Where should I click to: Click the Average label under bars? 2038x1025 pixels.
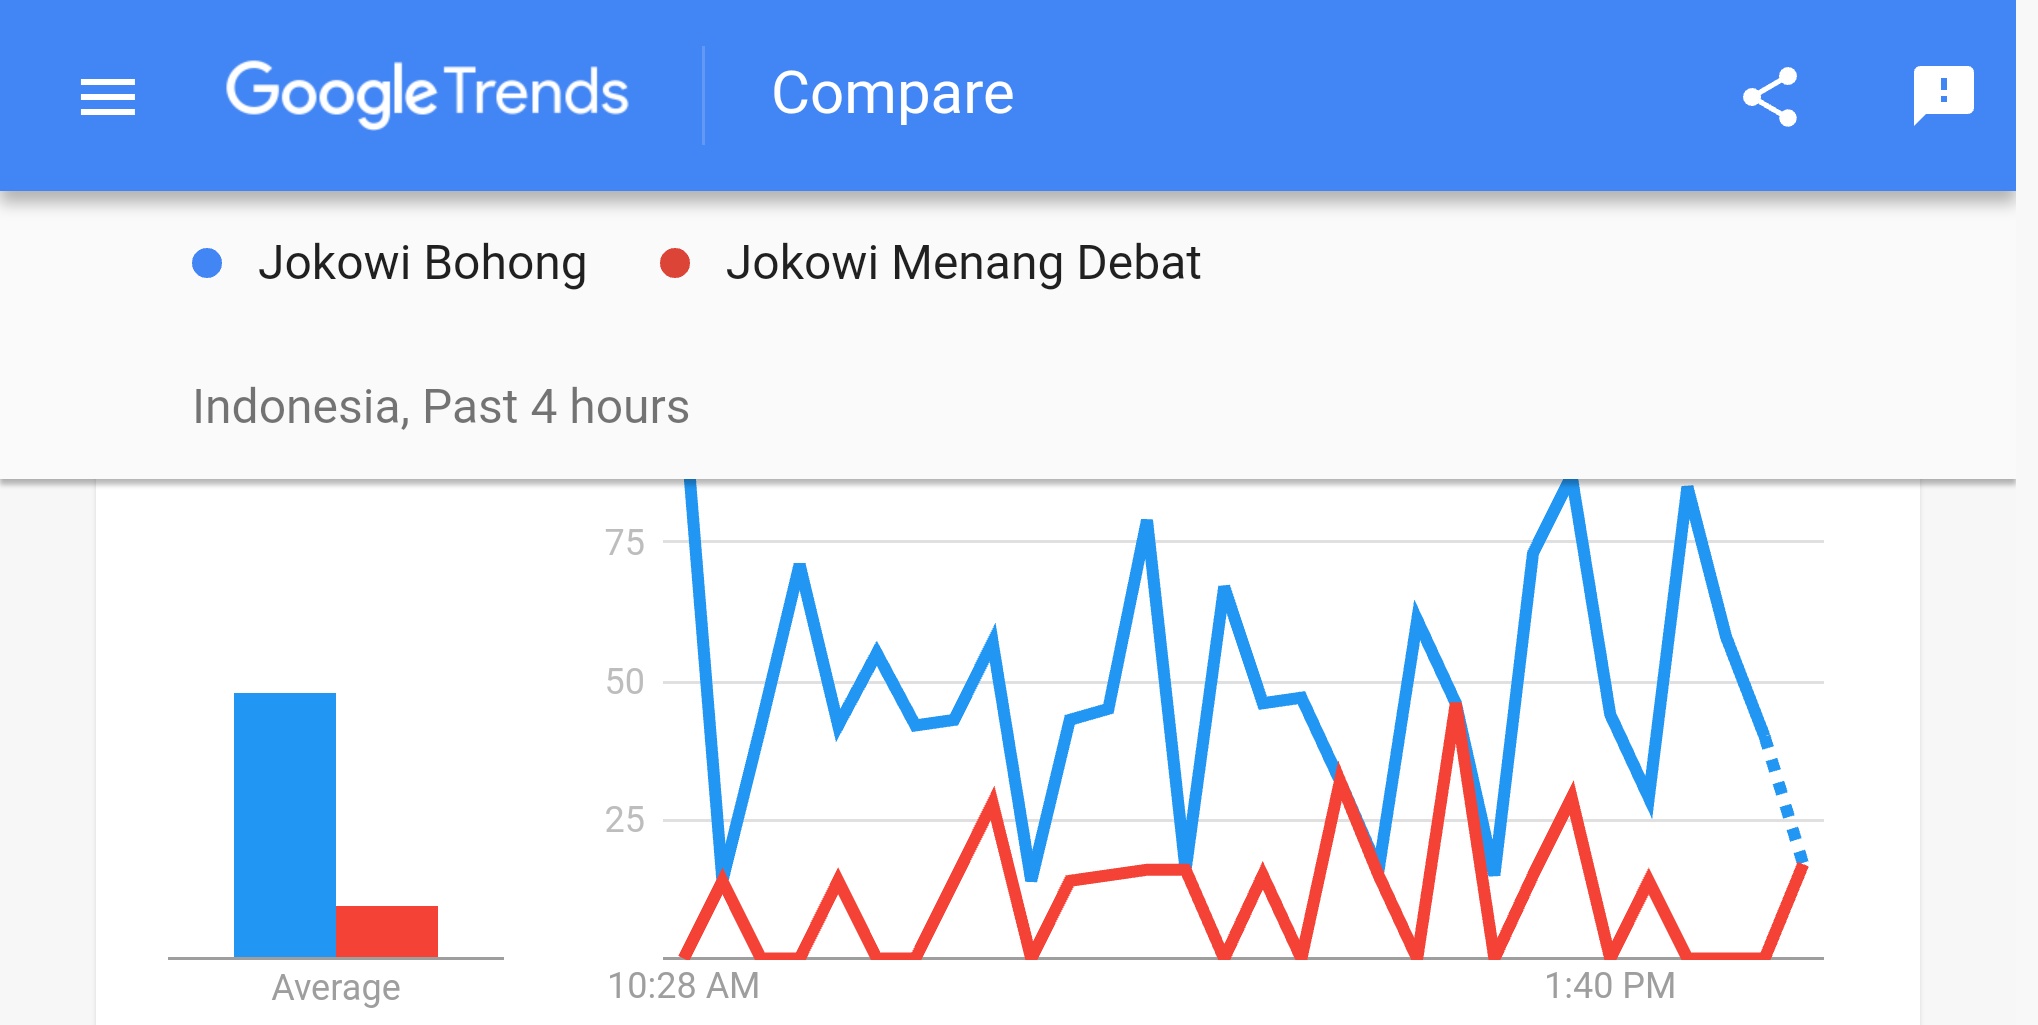[x=336, y=987]
